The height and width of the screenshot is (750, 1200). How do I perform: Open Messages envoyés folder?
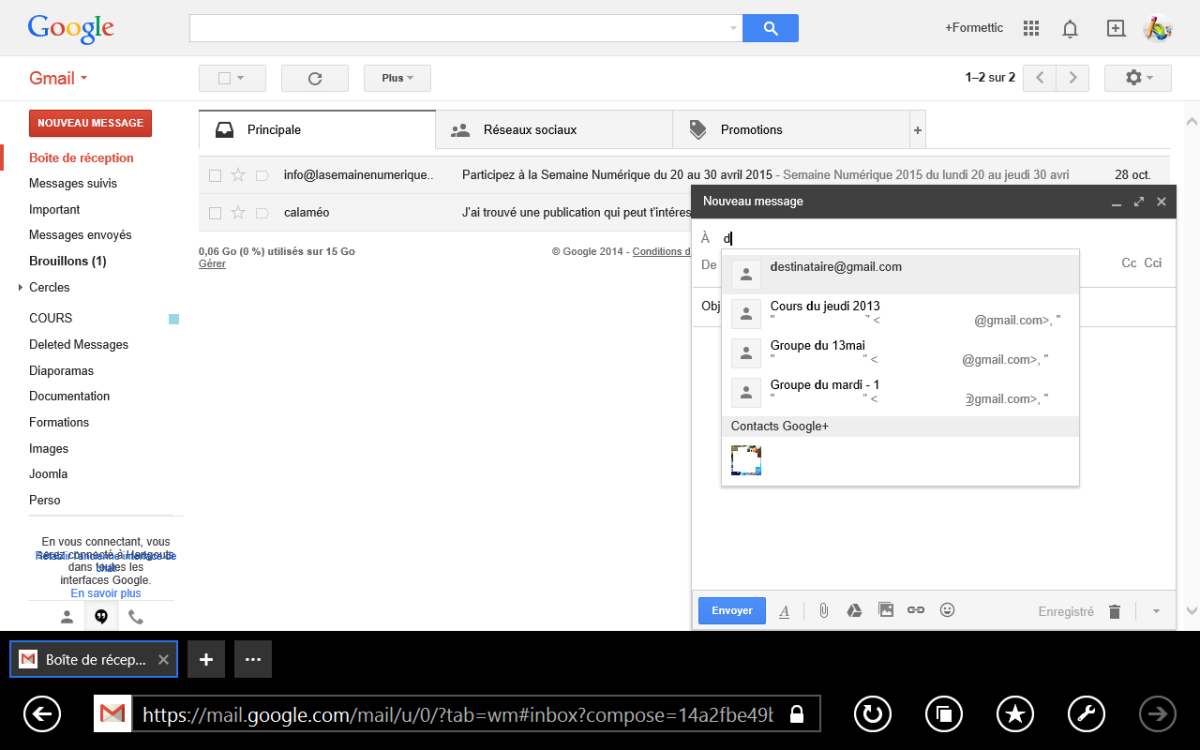(80, 235)
